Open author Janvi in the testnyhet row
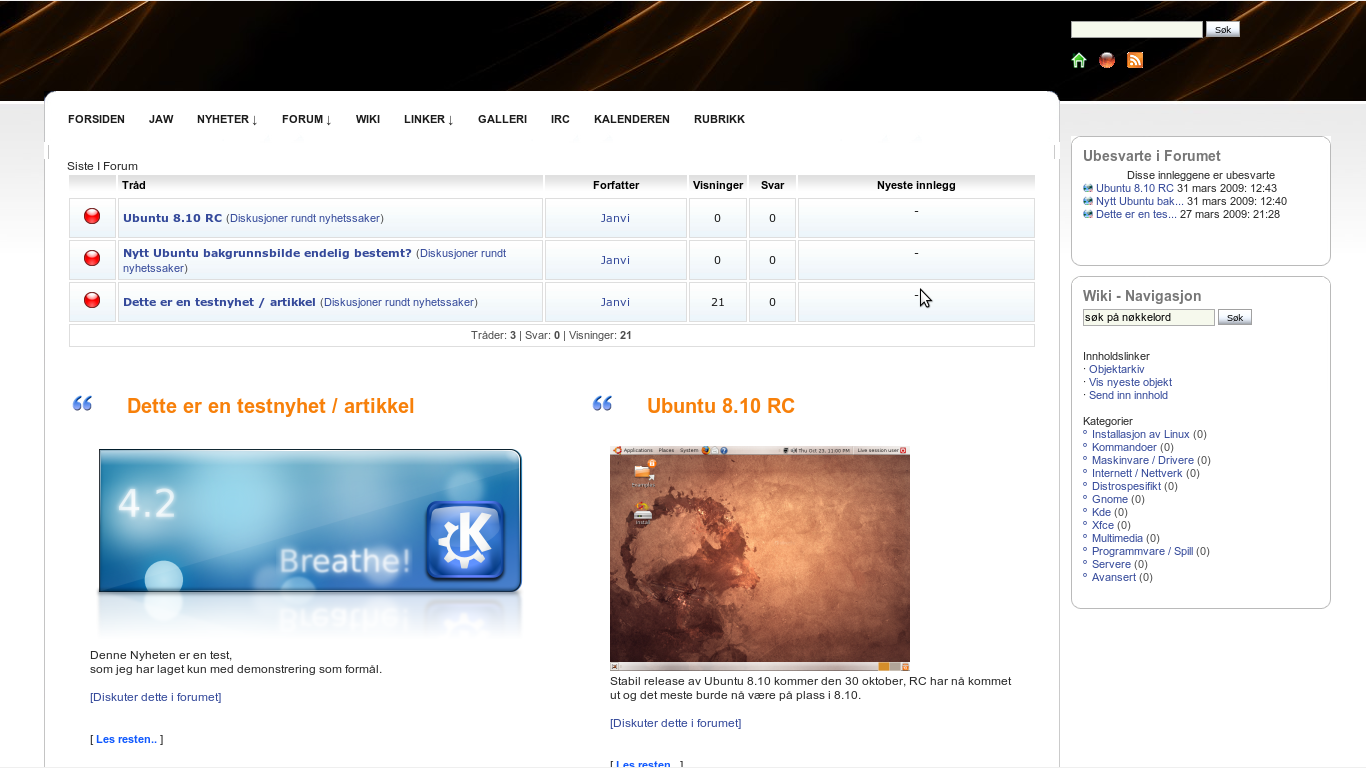The width and height of the screenshot is (1366, 768). (615, 302)
